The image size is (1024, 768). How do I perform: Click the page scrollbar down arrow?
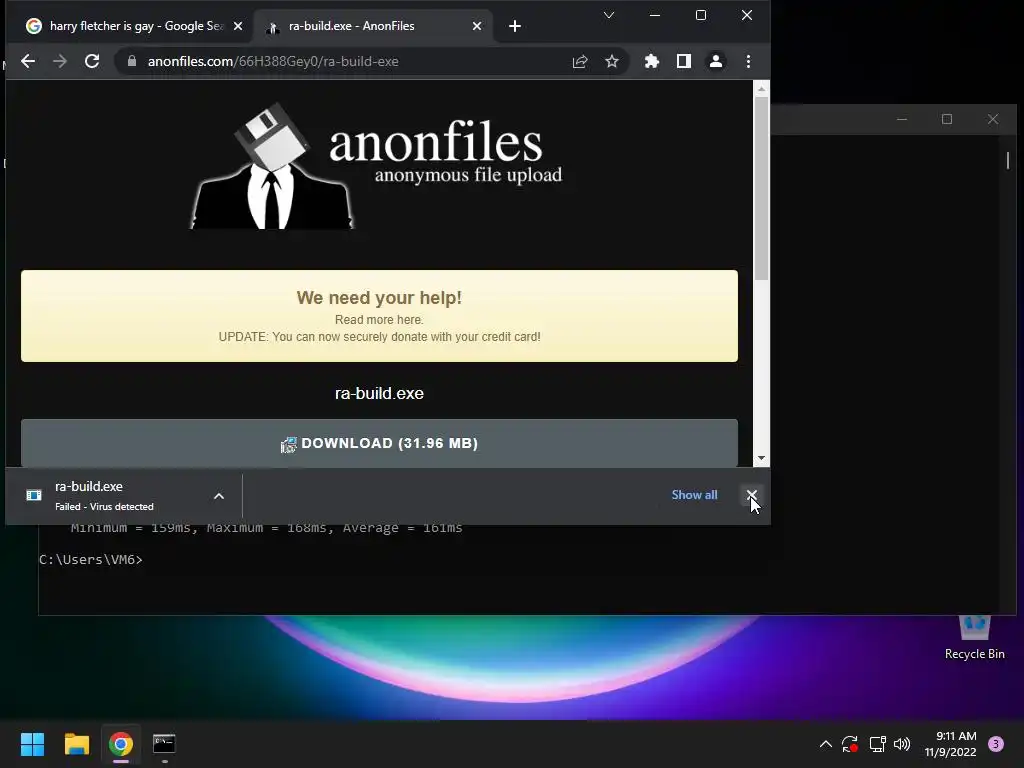pos(761,458)
